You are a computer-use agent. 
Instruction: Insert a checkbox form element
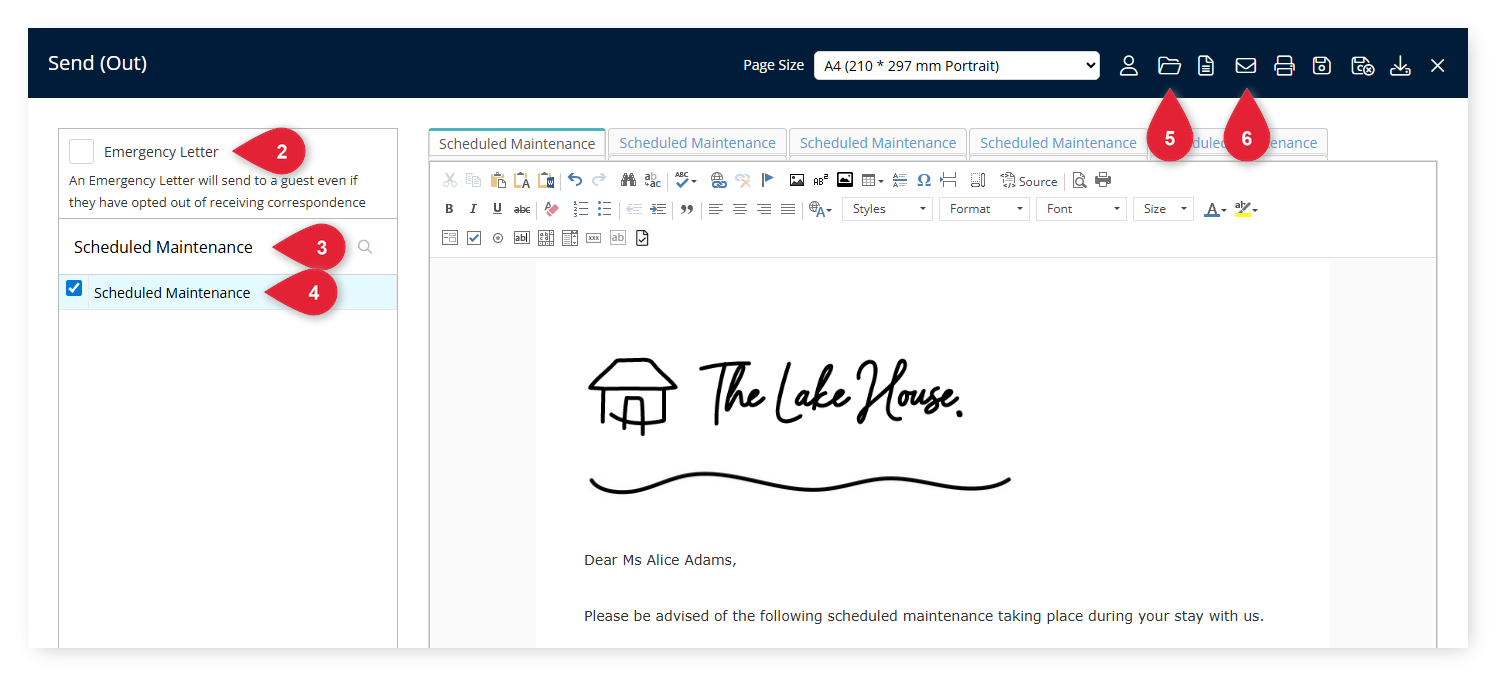[474, 238]
